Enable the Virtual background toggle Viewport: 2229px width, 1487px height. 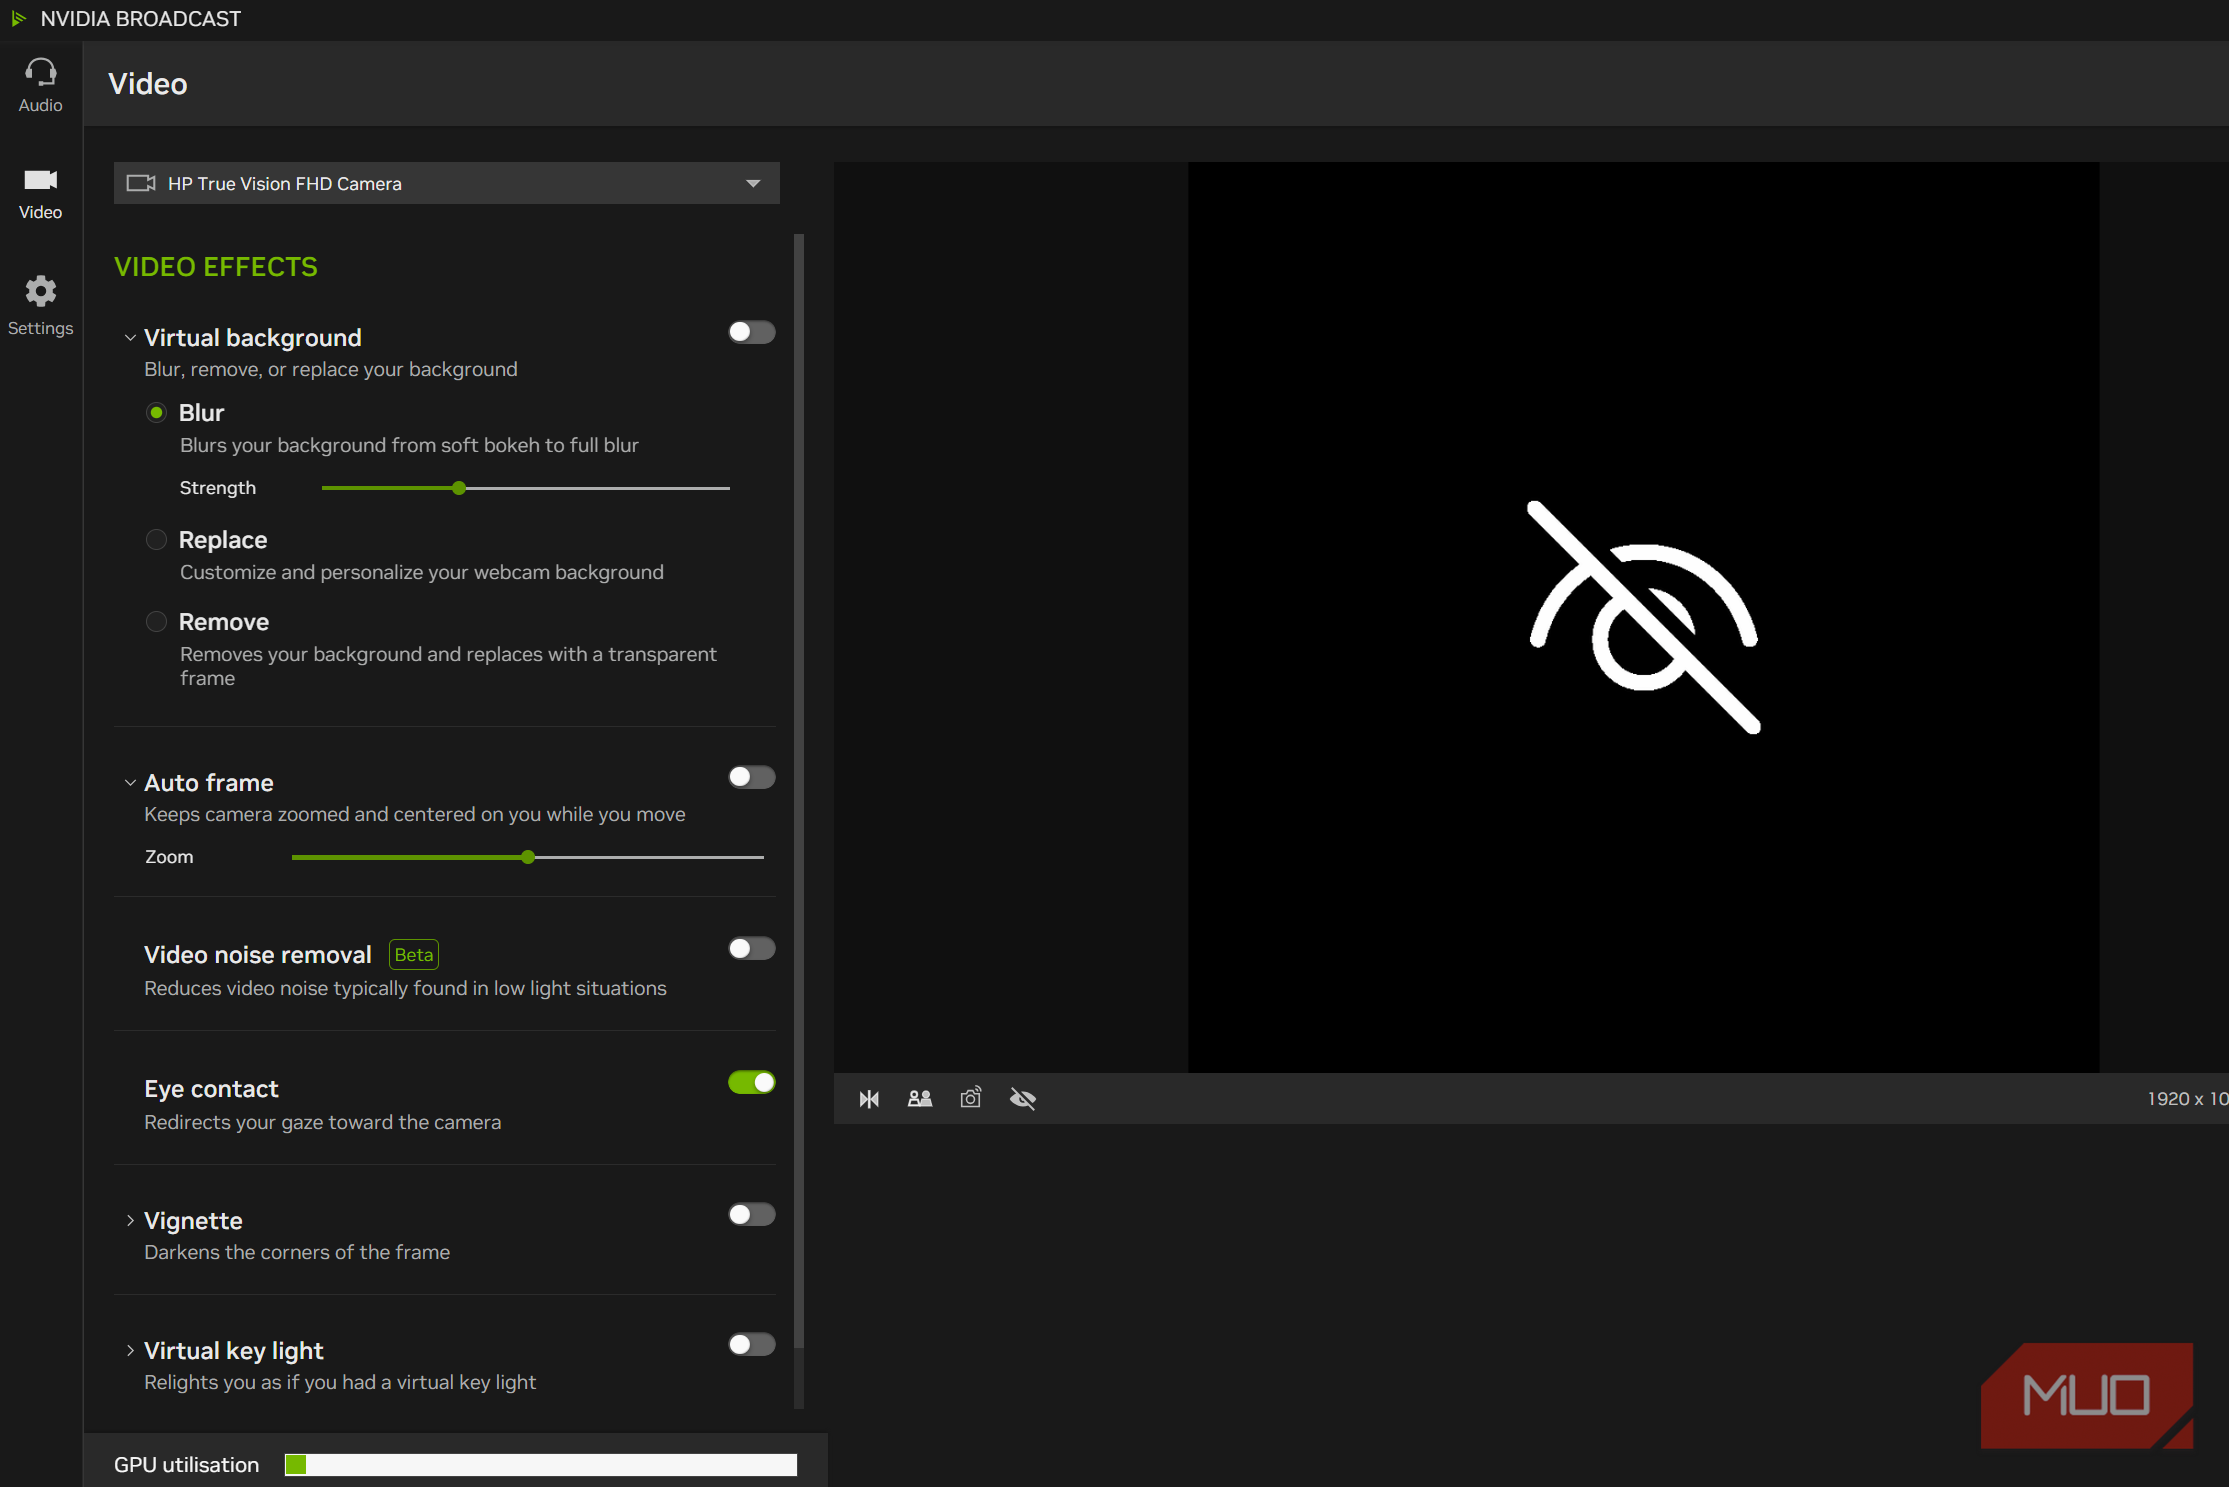point(752,332)
